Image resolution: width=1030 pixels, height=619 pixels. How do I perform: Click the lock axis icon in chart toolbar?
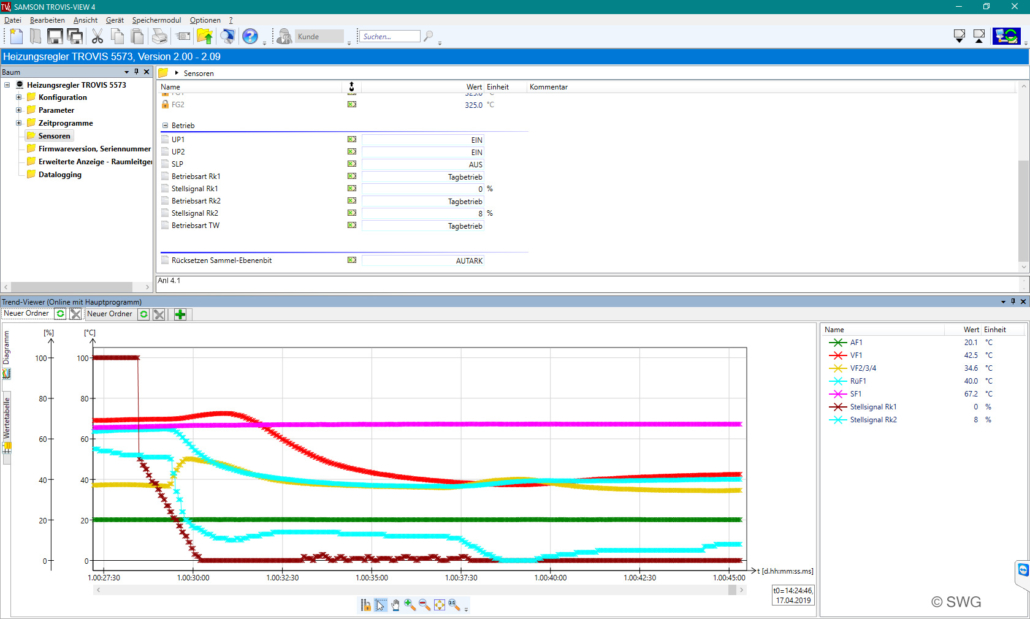[365, 605]
